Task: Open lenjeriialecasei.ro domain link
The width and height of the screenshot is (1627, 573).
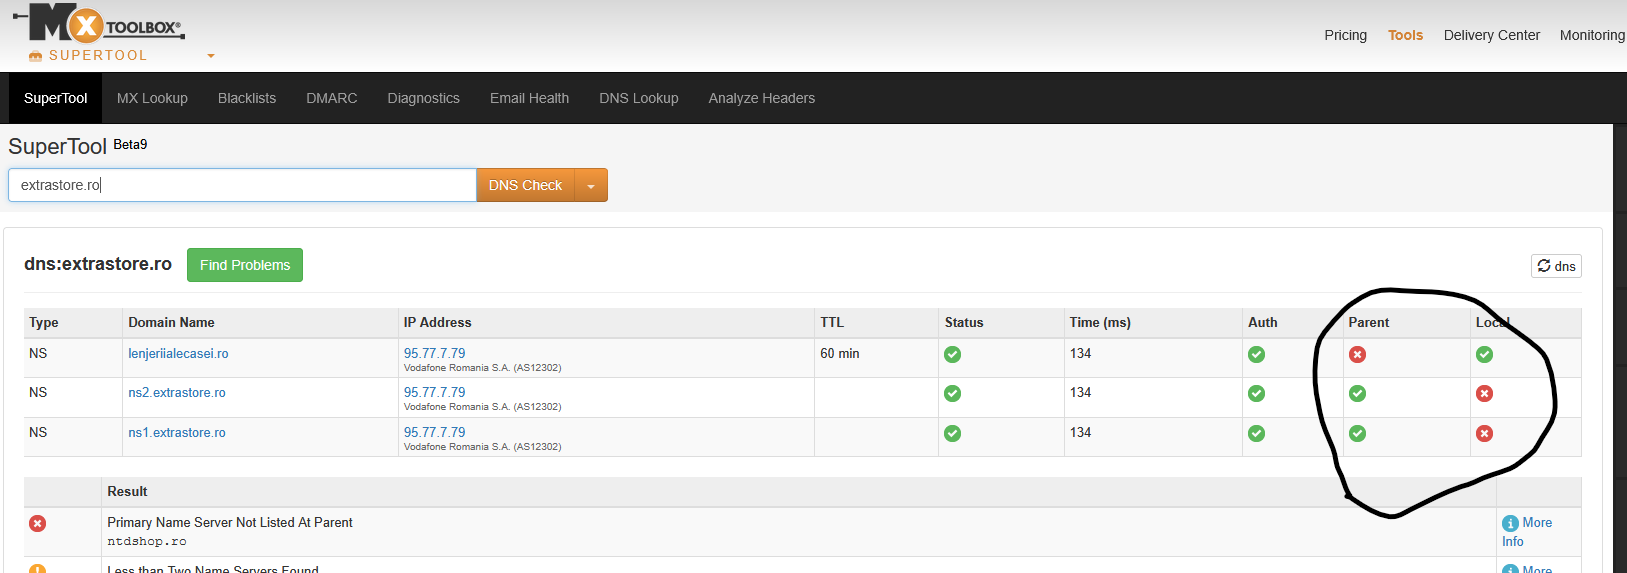Action: click(x=178, y=354)
